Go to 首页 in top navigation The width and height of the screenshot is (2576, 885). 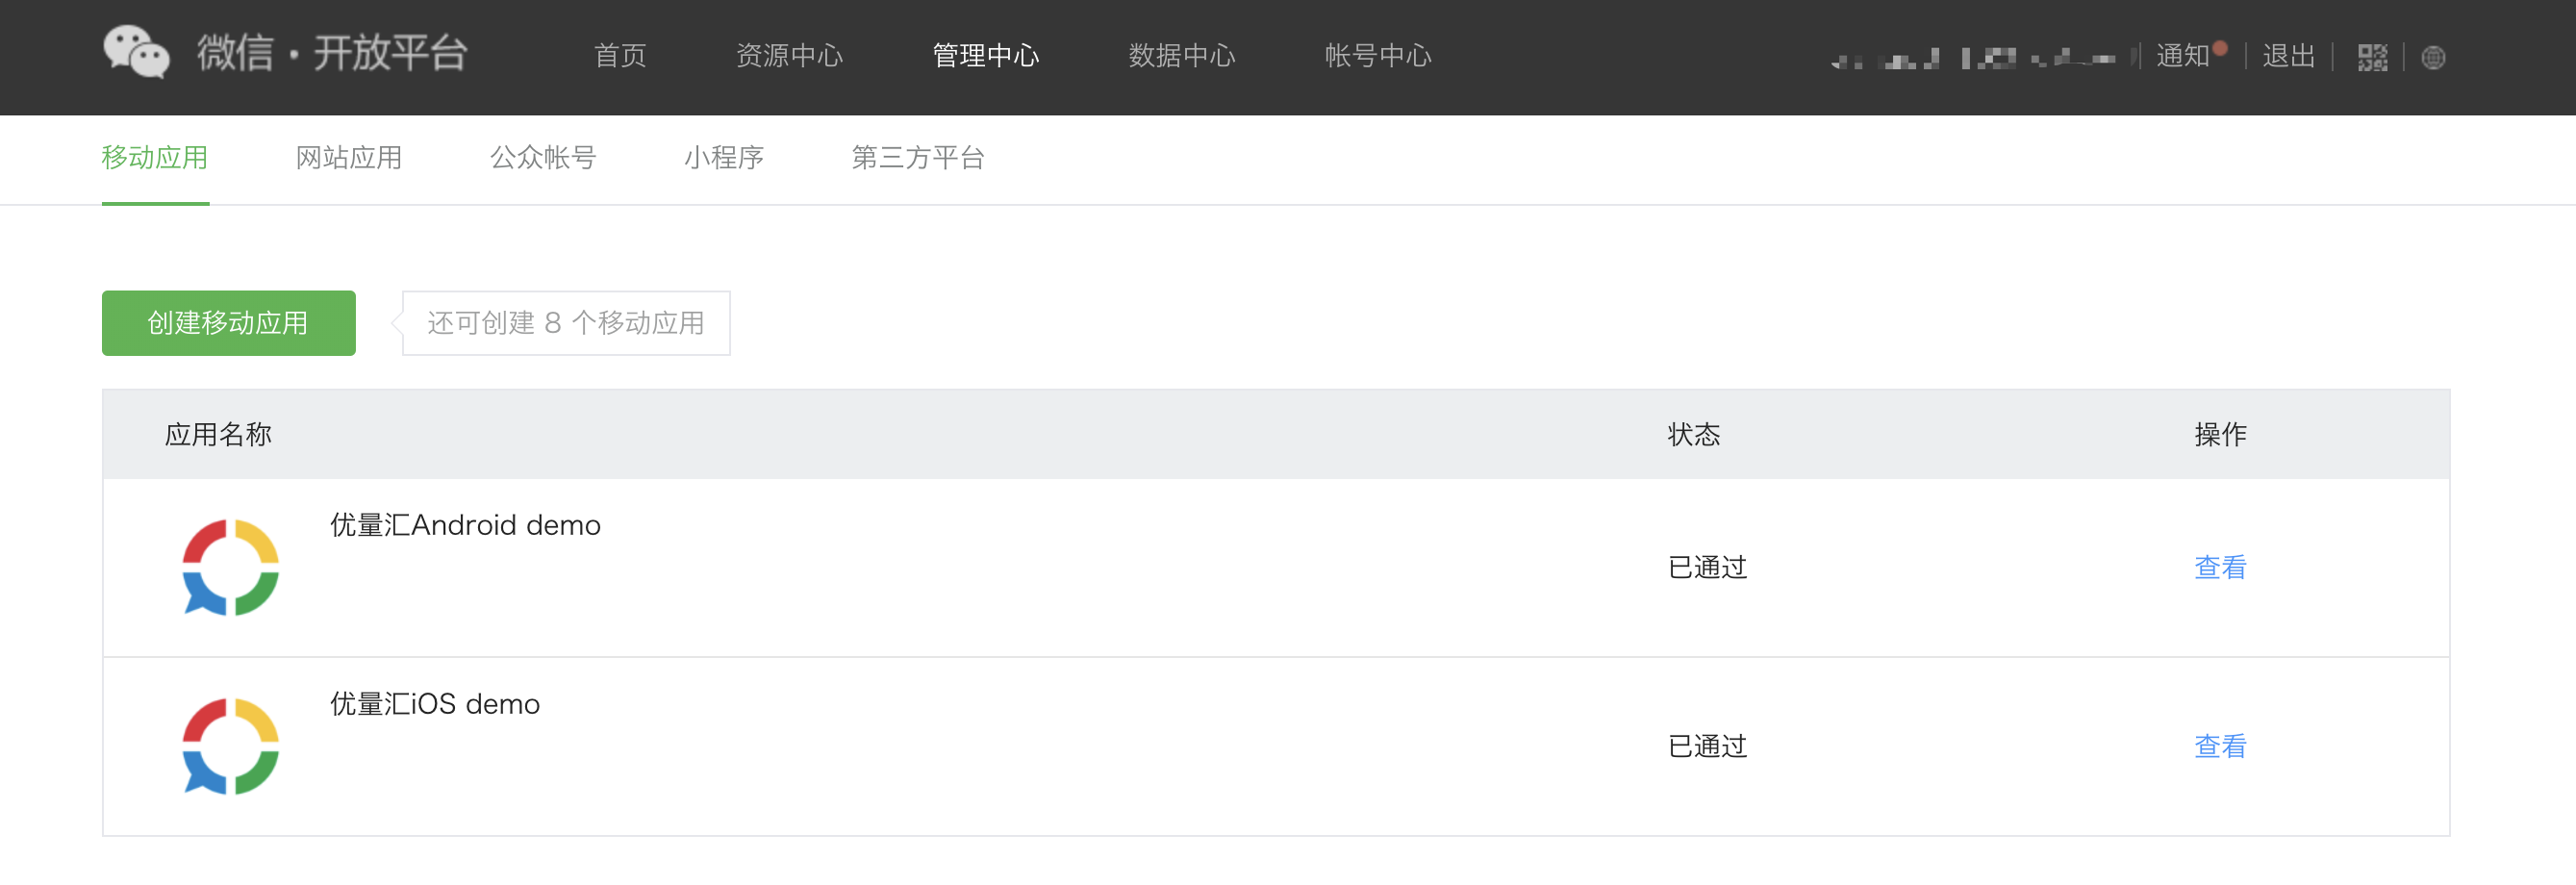click(x=620, y=56)
